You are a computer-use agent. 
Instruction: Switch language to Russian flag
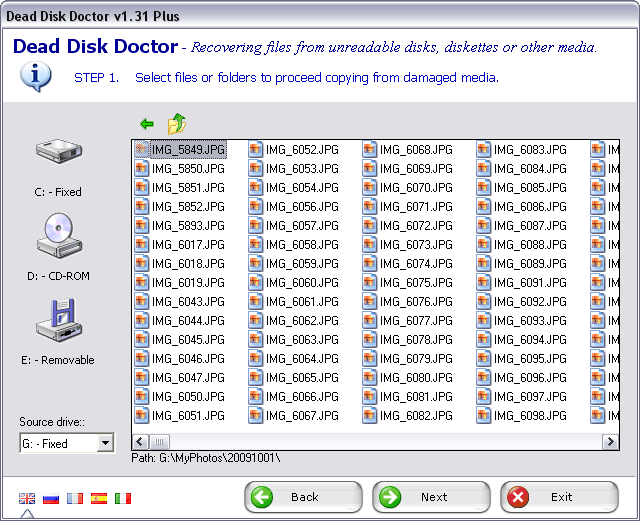(51, 499)
